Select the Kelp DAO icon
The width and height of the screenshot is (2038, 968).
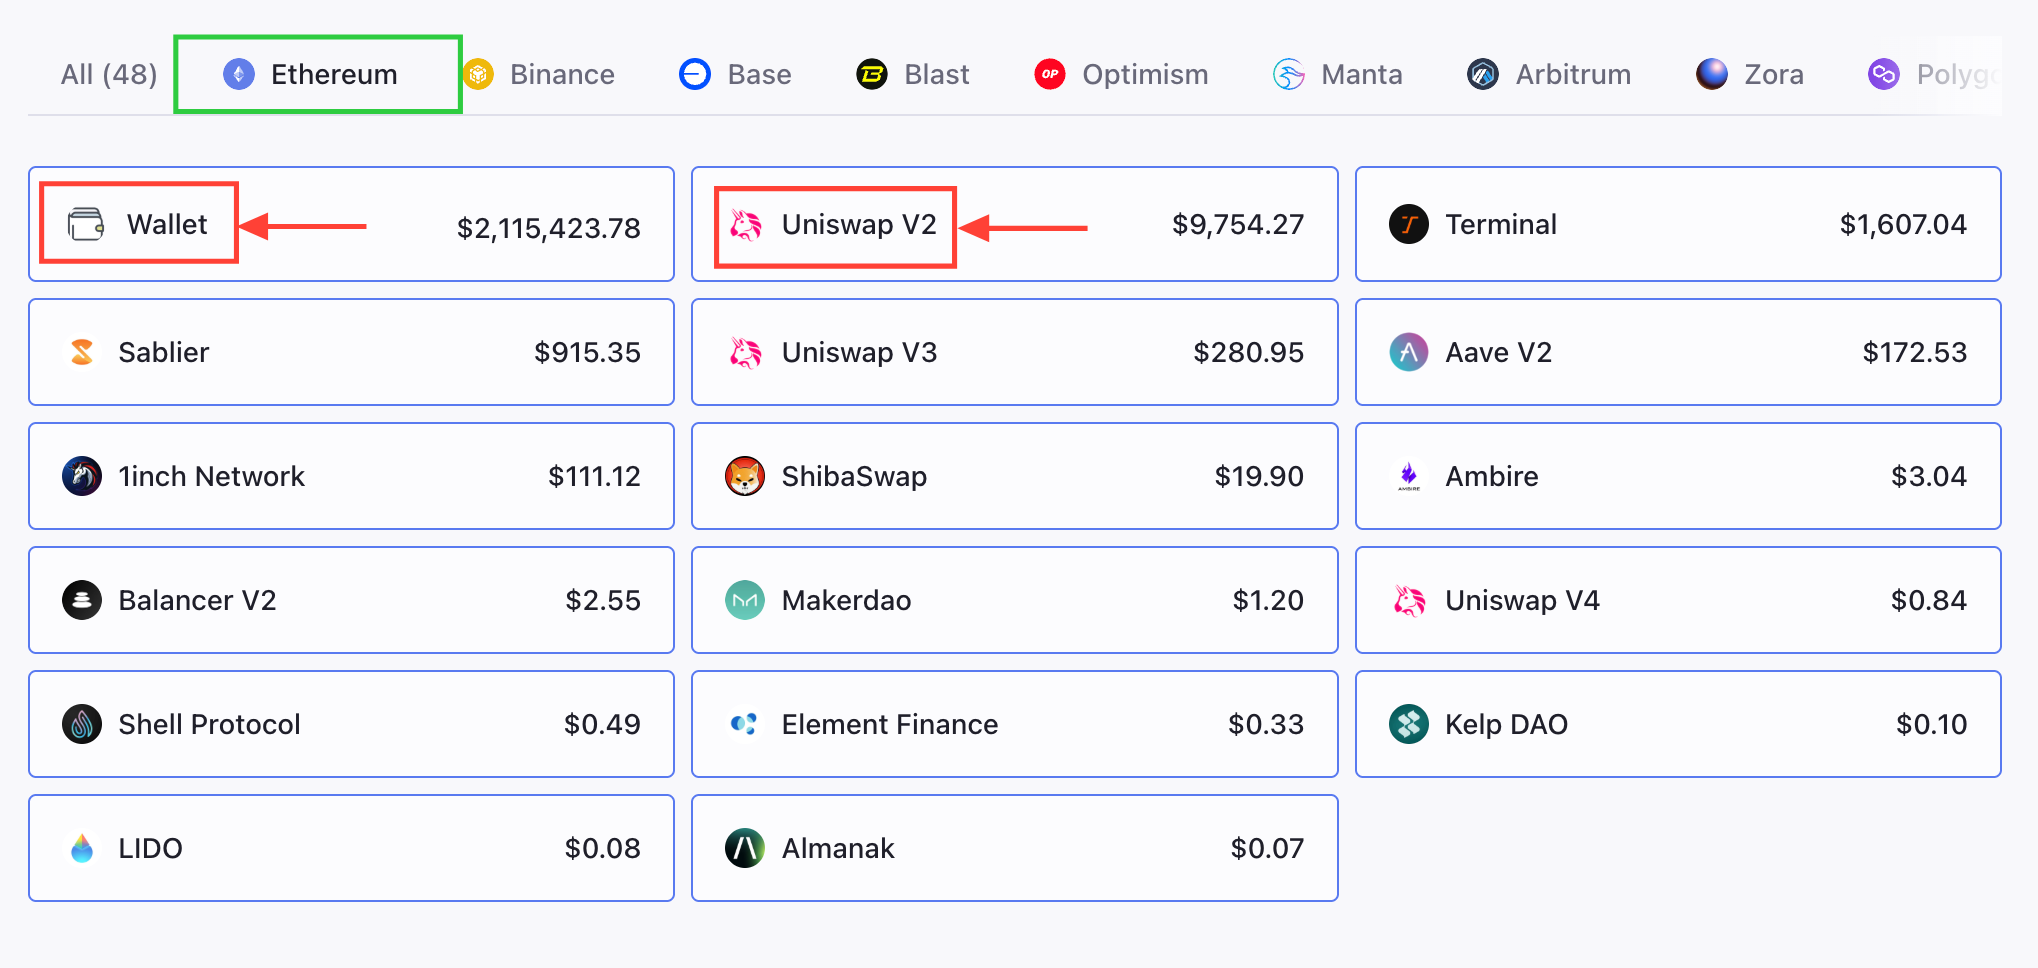1408,724
